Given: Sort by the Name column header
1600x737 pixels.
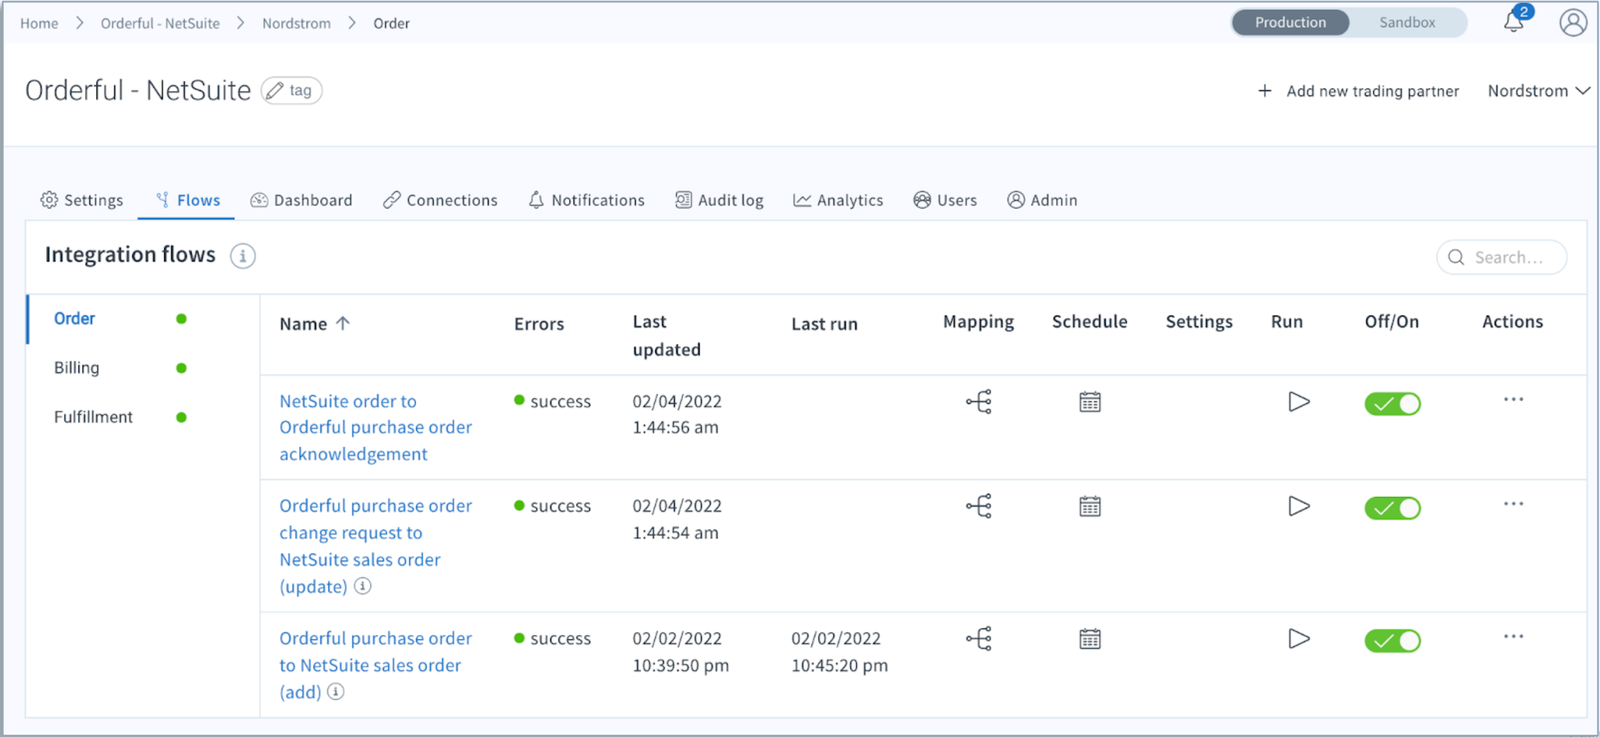Looking at the screenshot, I should (x=303, y=324).
